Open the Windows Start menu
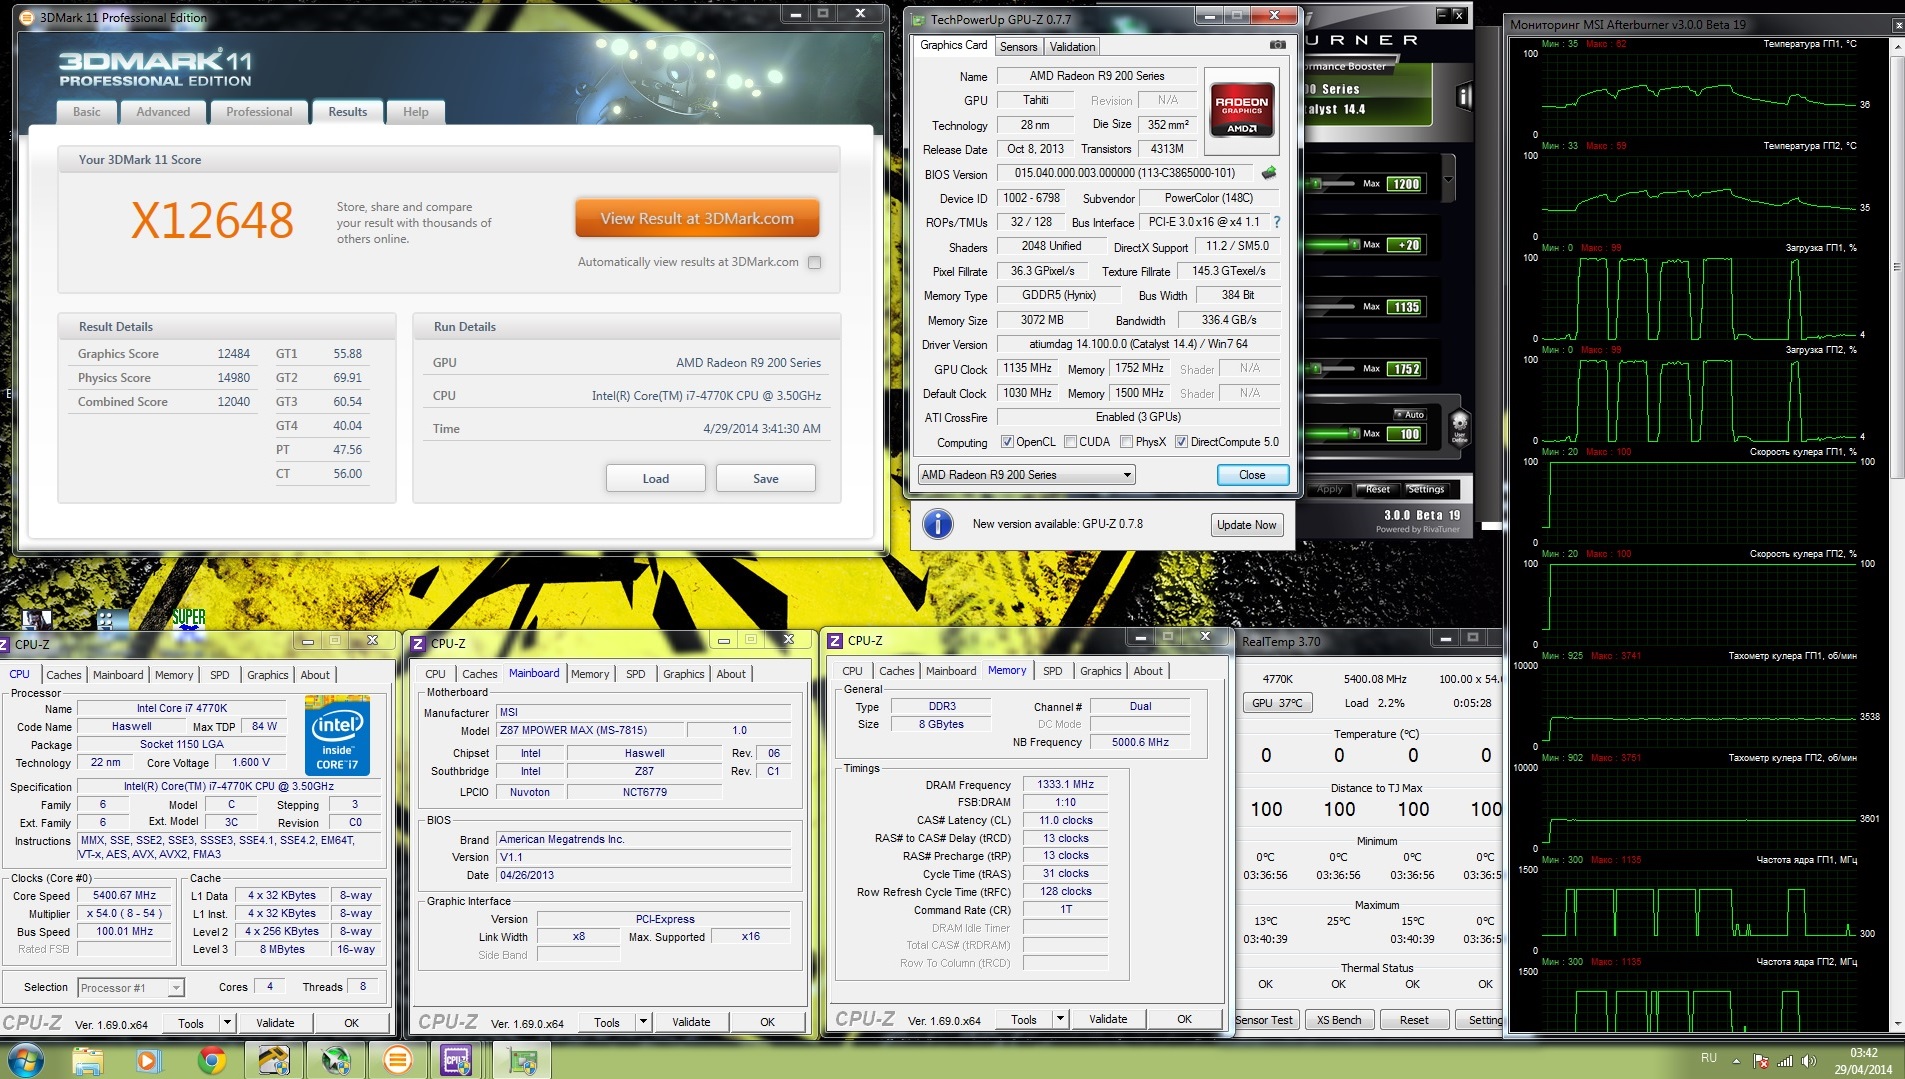1905x1079 pixels. tap(26, 1060)
